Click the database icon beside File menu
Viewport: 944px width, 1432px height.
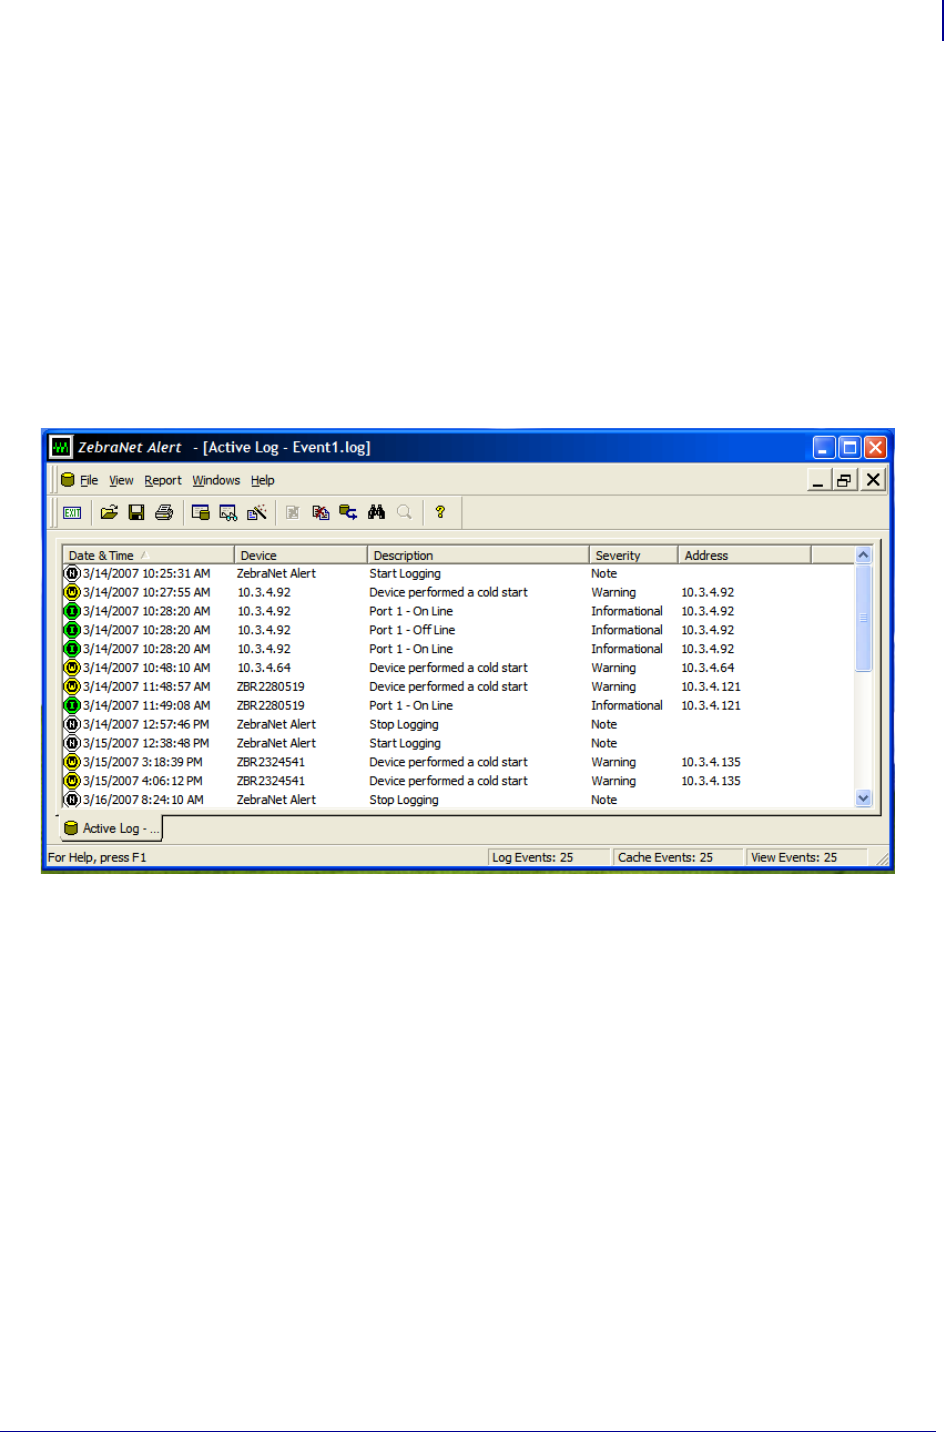point(68,480)
